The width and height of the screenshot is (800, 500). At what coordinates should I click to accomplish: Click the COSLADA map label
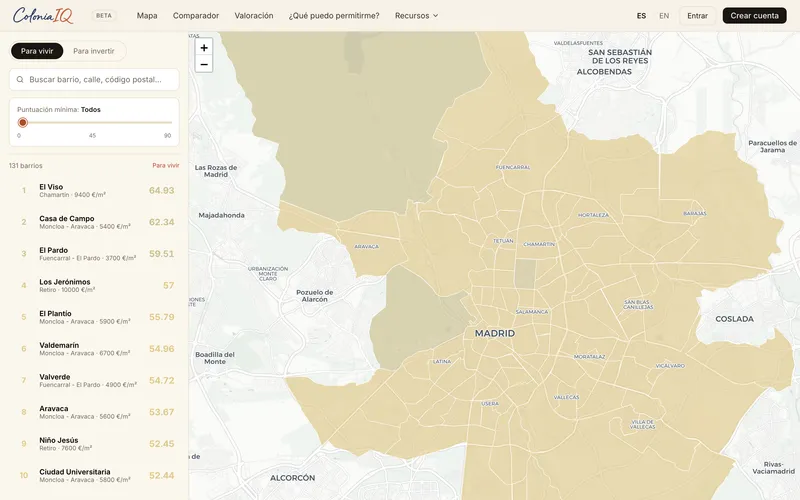point(735,319)
